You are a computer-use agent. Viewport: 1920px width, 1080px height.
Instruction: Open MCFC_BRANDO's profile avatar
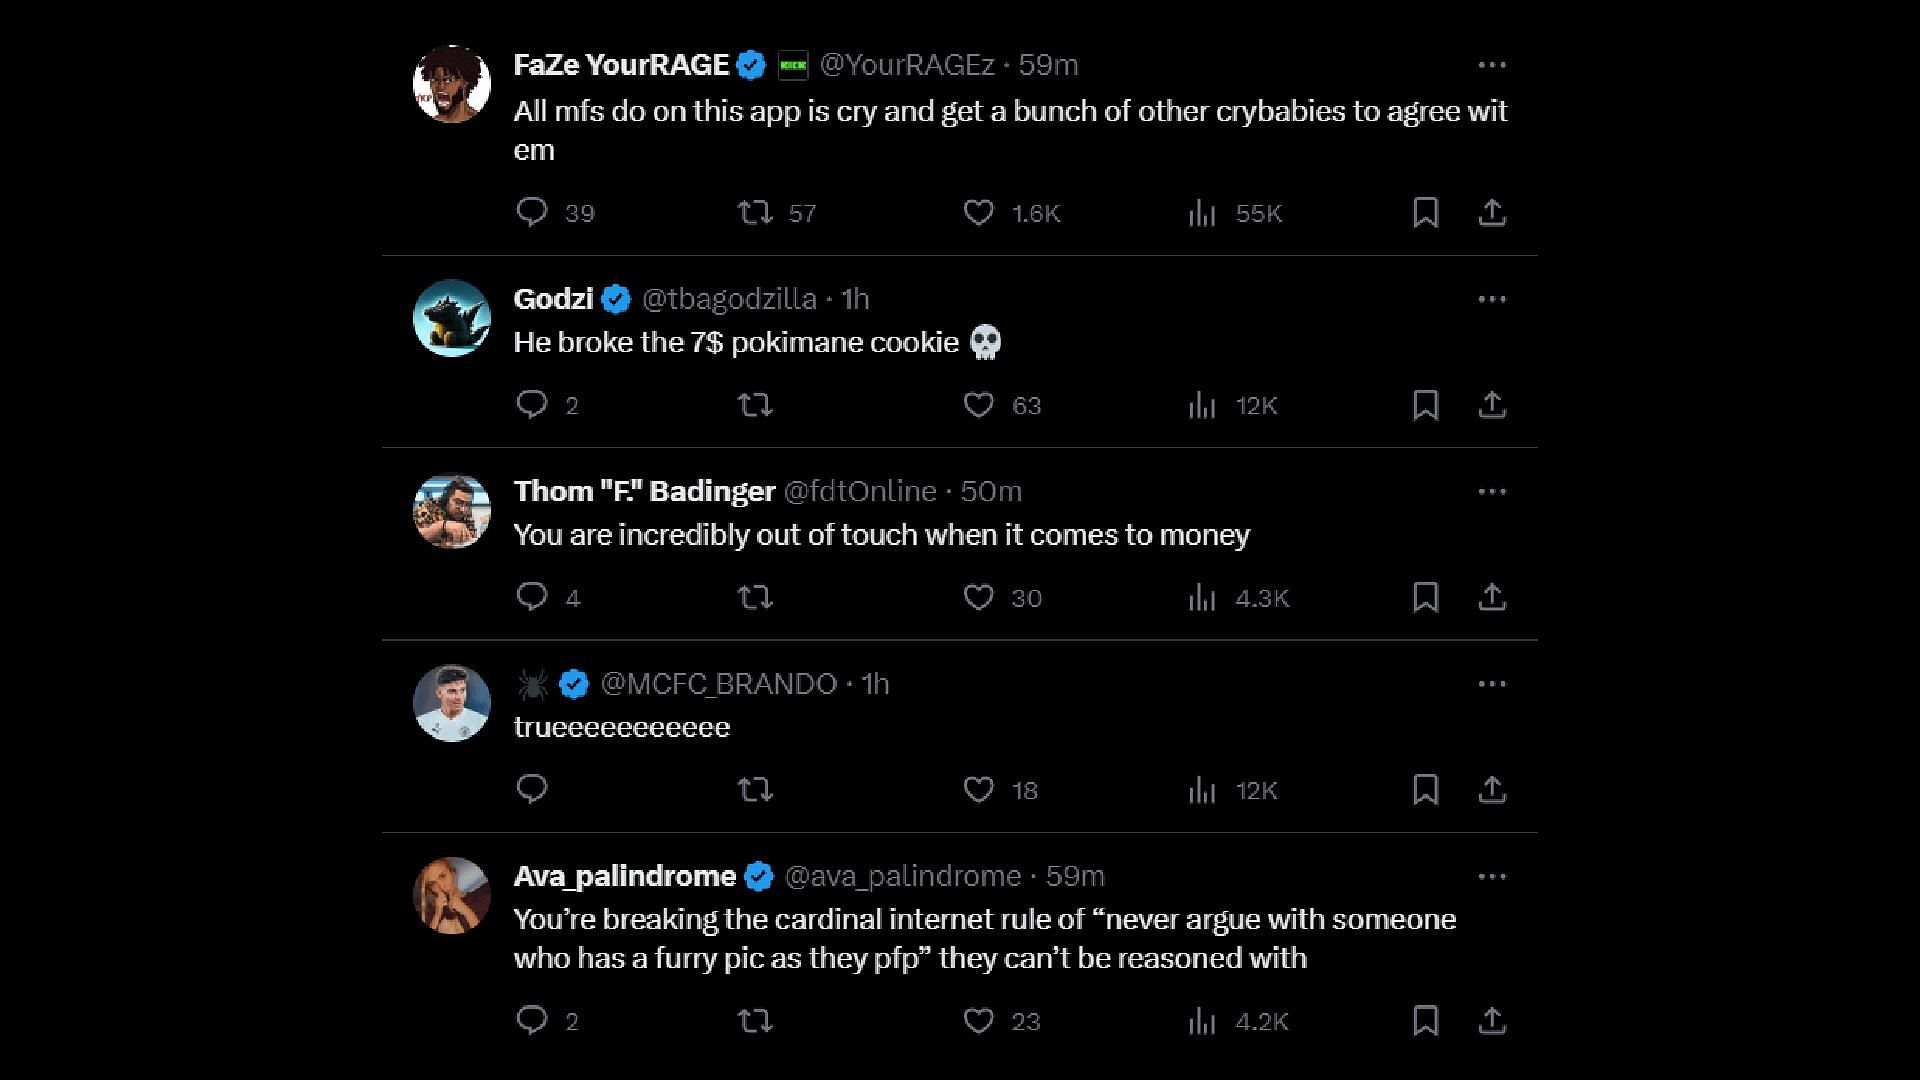[452, 703]
